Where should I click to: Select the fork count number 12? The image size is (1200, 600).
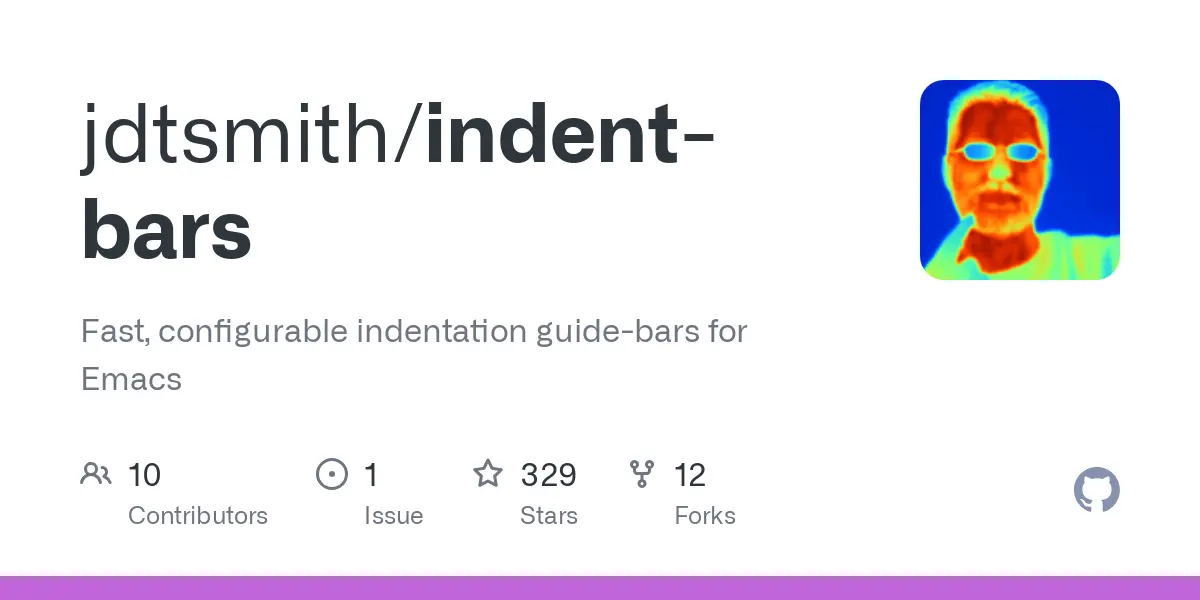tap(690, 475)
